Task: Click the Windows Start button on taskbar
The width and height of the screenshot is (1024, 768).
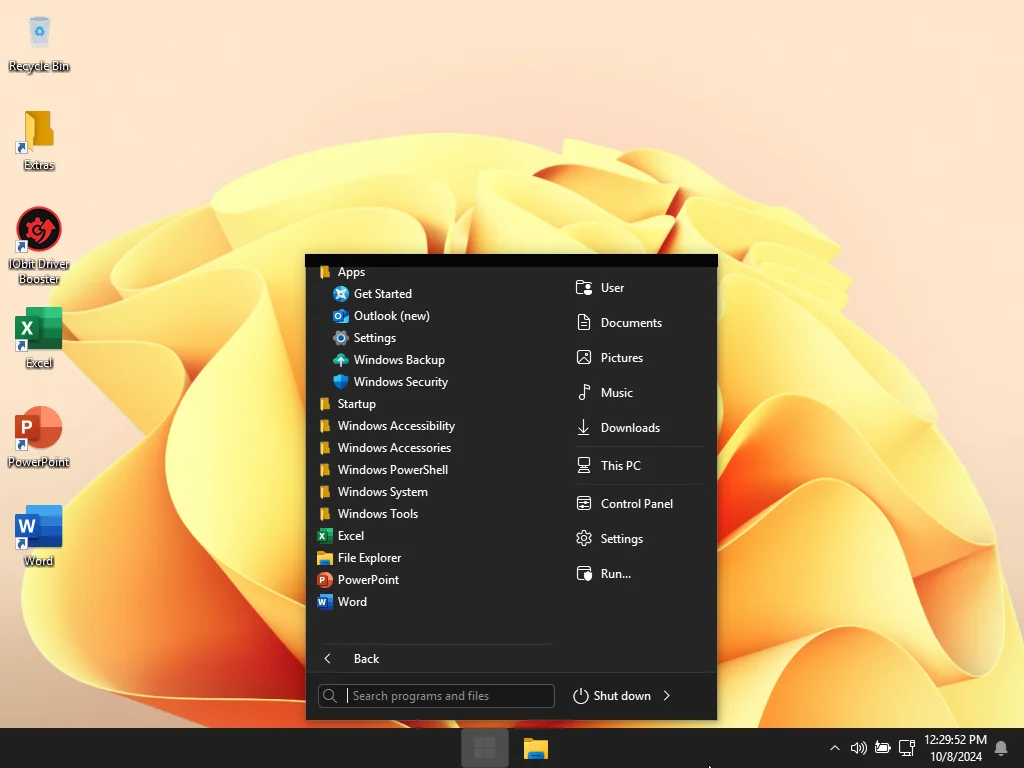Action: pyautogui.click(x=485, y=748)
